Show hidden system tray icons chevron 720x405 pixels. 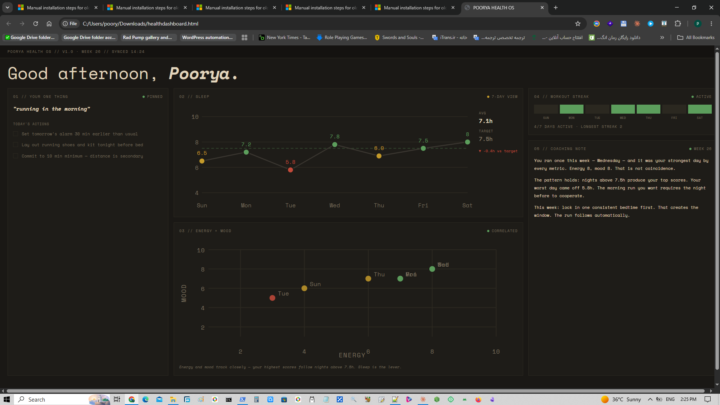click(650, 399)
